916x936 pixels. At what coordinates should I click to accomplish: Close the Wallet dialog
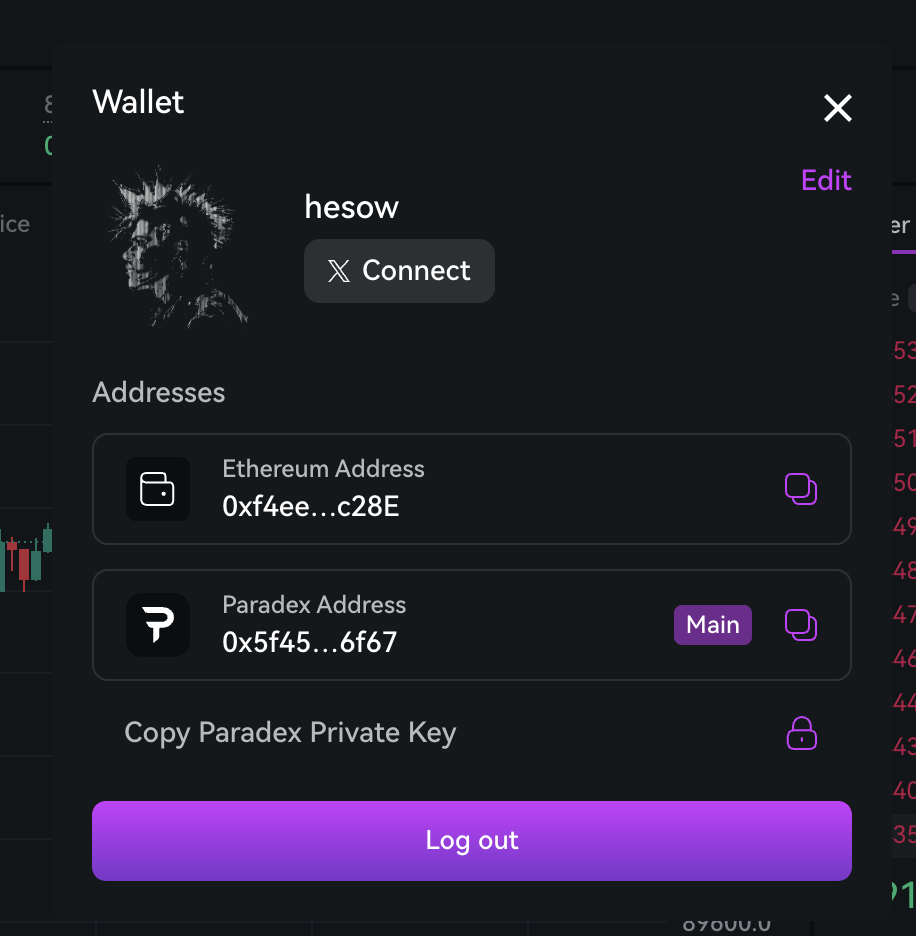(x=837, y=108)
